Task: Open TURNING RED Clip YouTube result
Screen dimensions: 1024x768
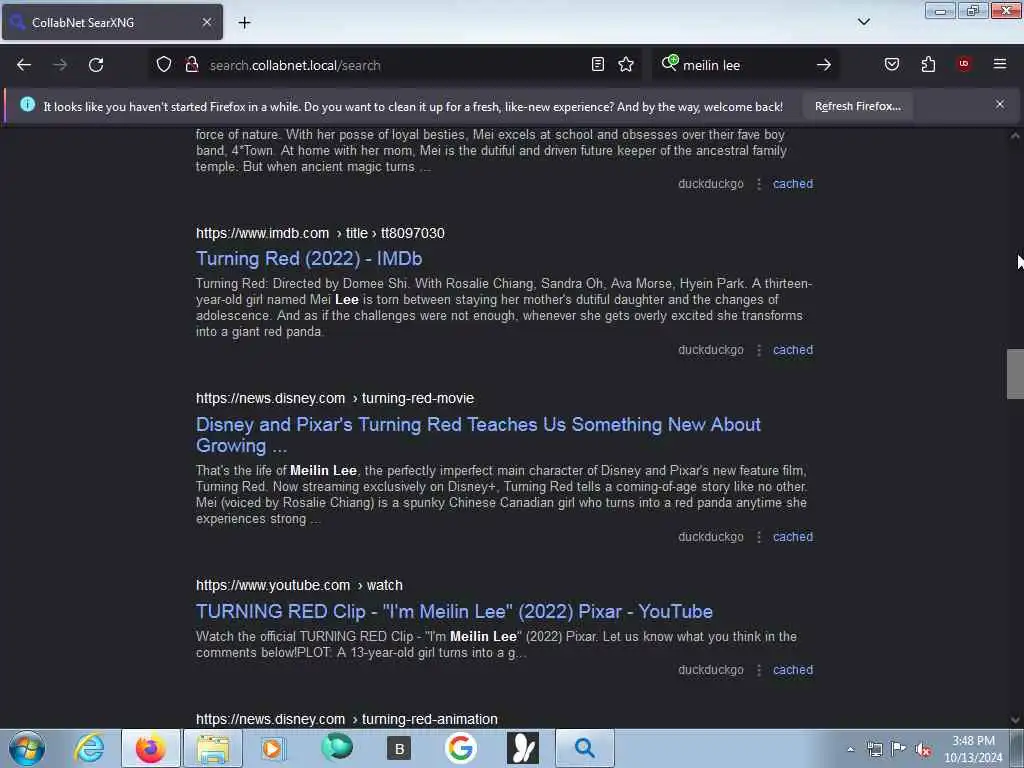Action: (454, 611)
